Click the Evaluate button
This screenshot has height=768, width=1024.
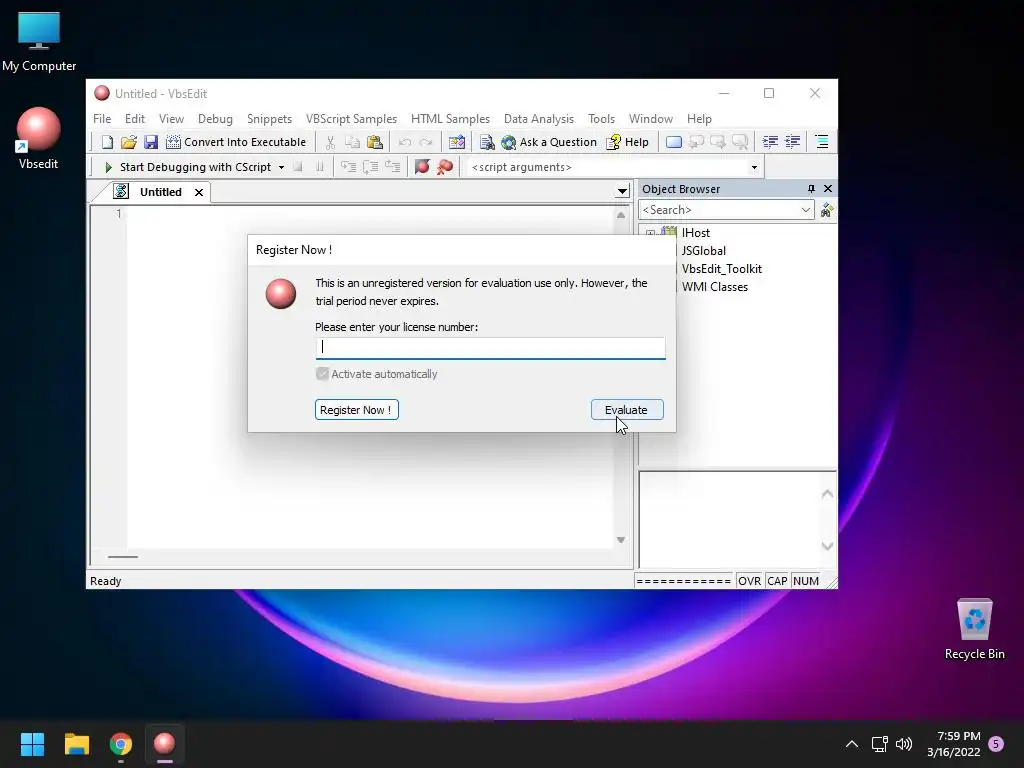click(627, 409)
